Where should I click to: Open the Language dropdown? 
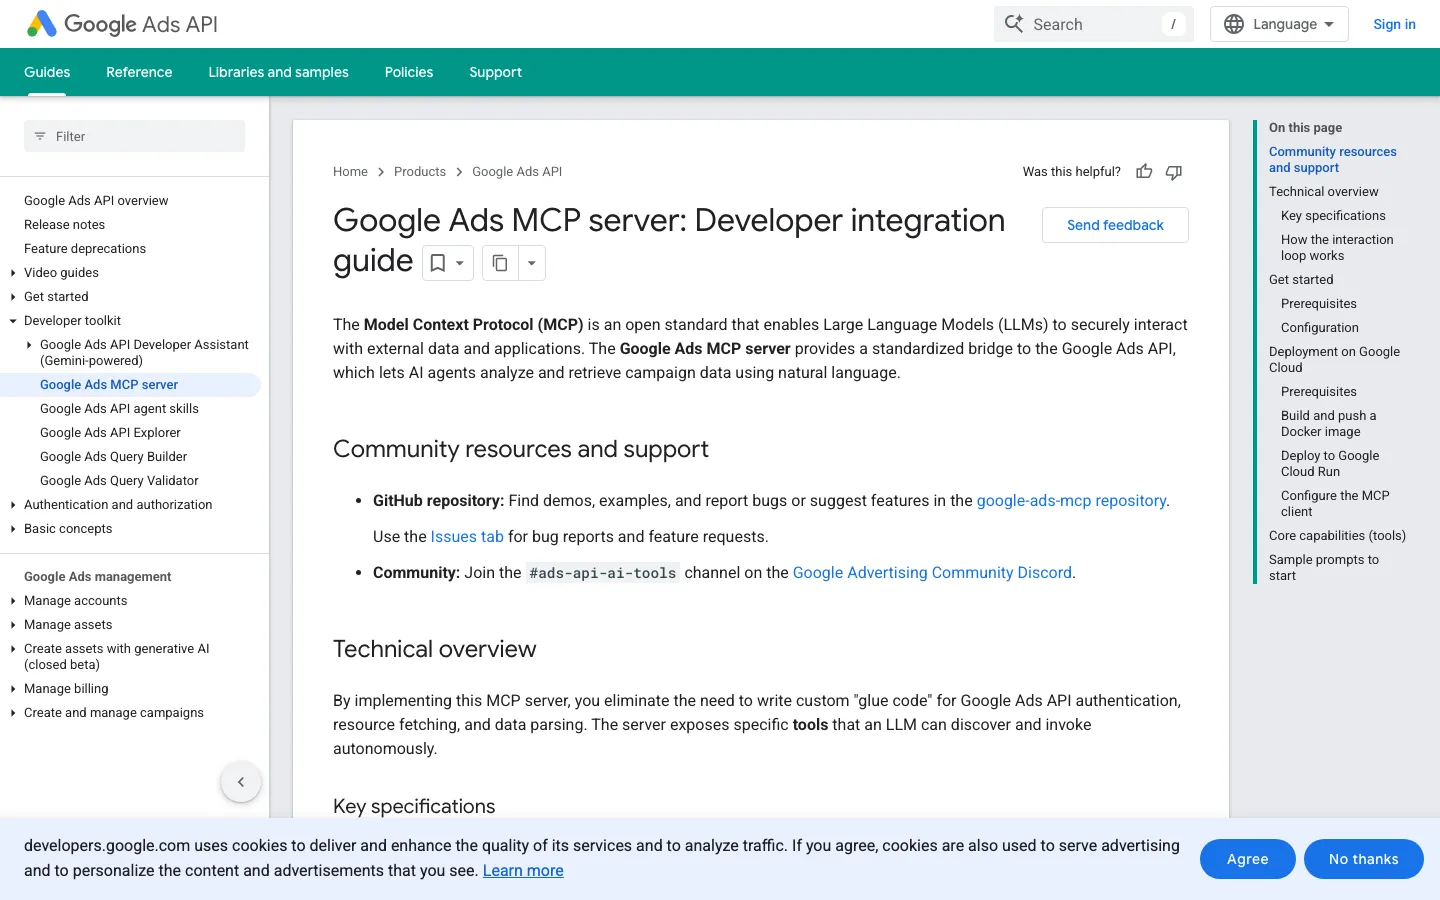[x=1279, y=24]
